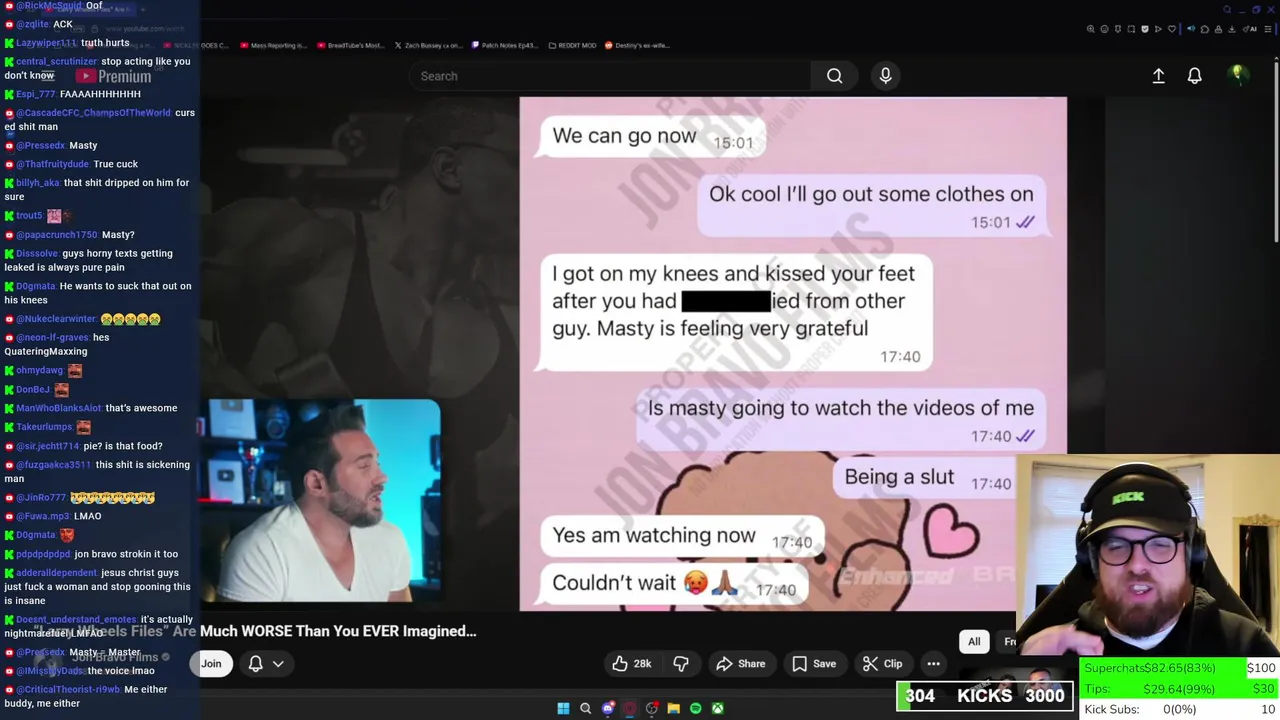Click chat username @papacrunch1750

pyautogui.click(x=56, y=235)
